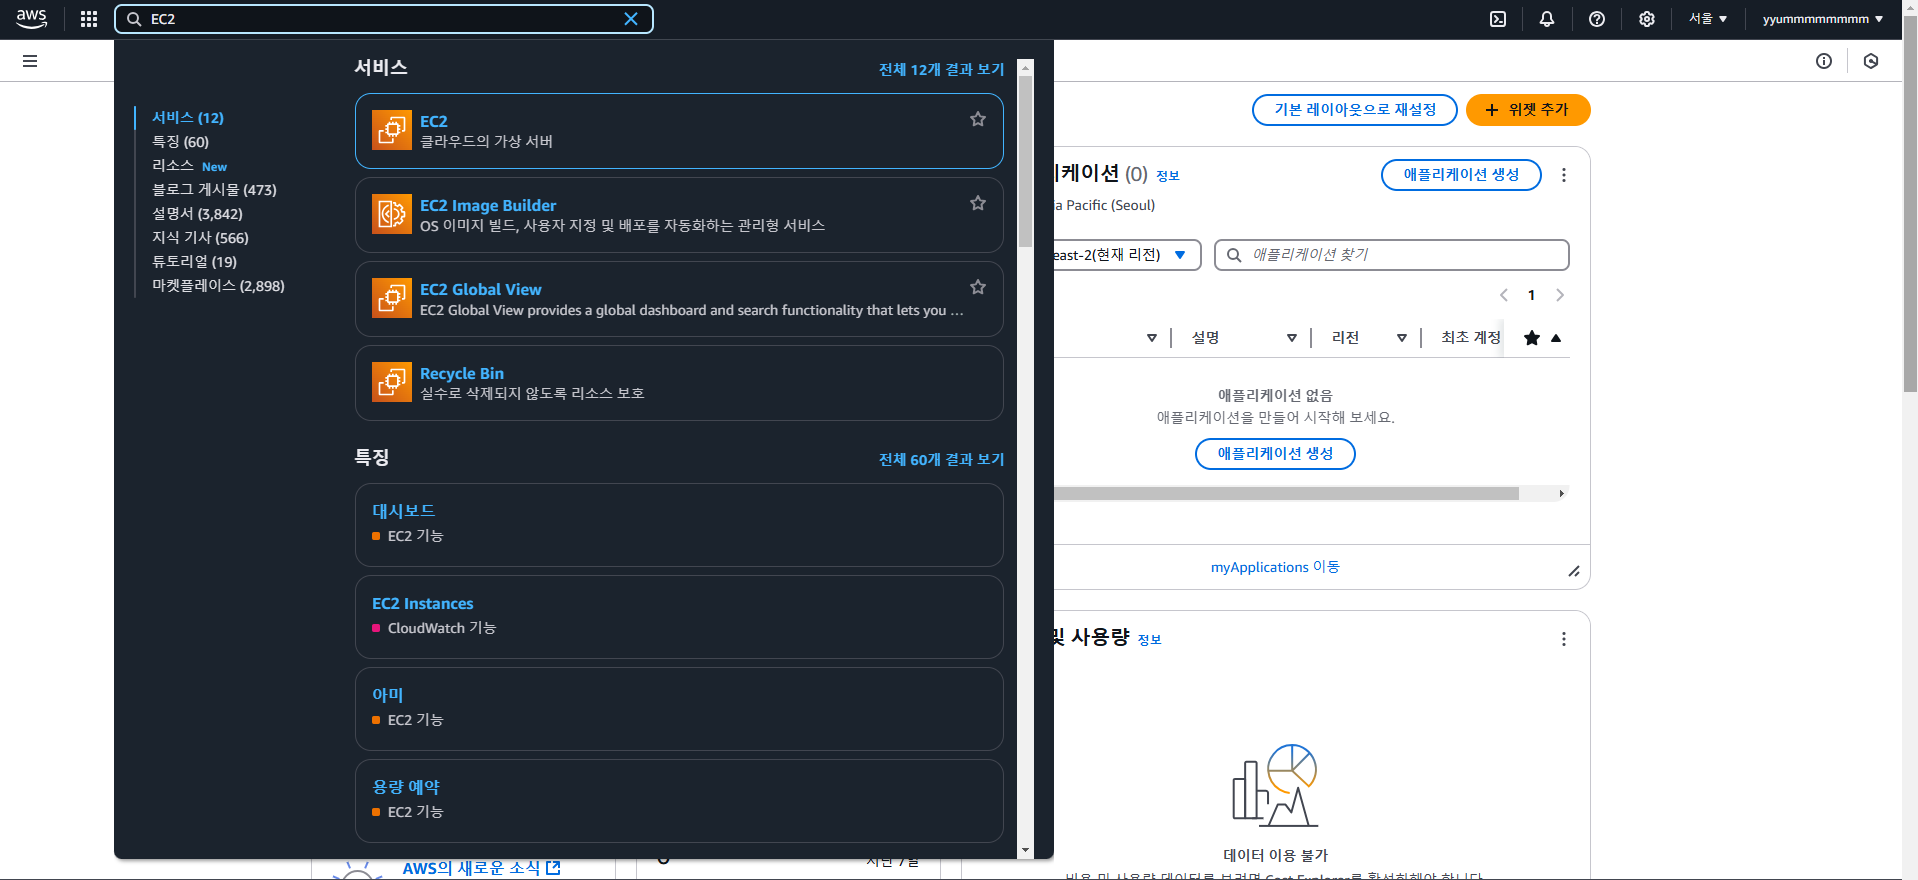Click top 애플리케이션 생성 button
The image size is (1918, 880).
click(1461, 175)
